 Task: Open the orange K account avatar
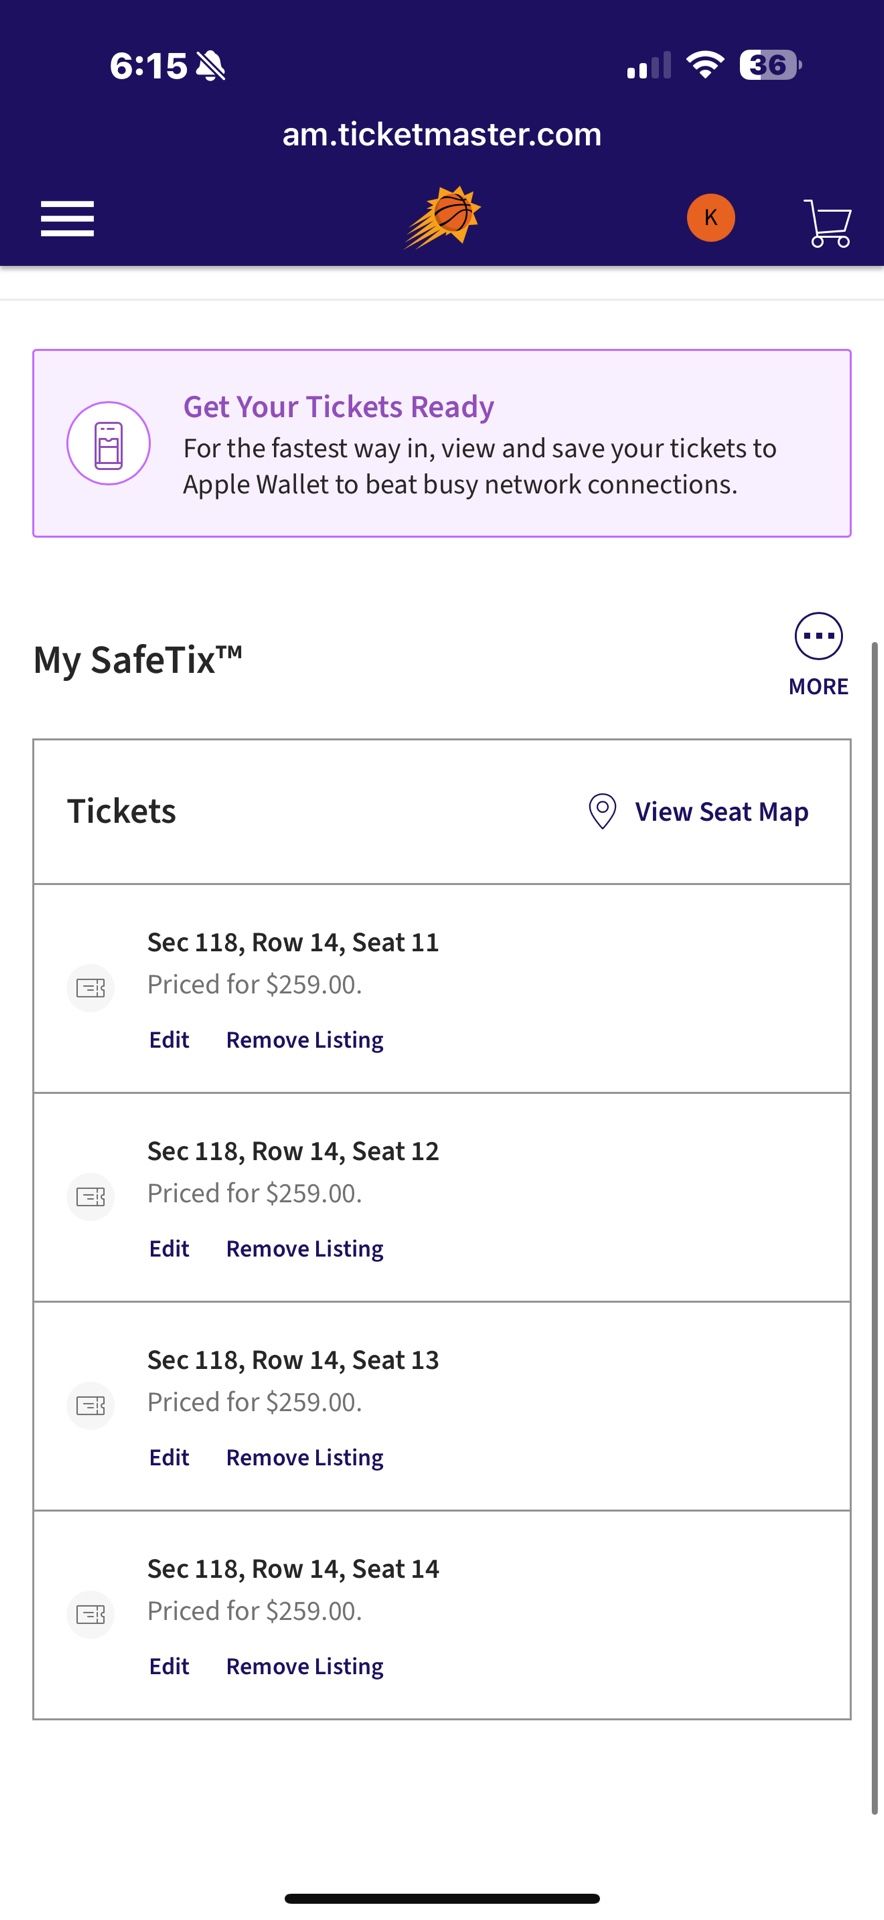(x=710, y=218)
